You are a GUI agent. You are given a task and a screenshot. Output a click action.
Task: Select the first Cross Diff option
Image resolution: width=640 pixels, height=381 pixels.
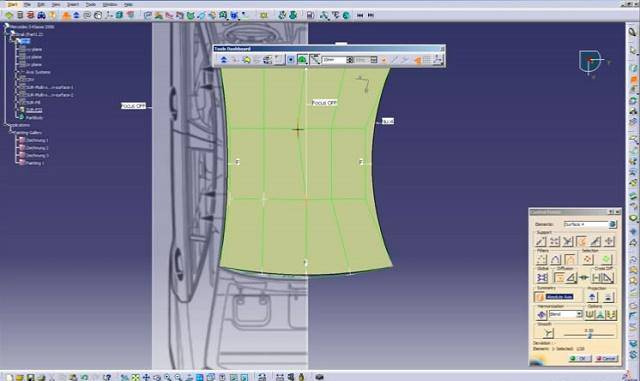597,278
